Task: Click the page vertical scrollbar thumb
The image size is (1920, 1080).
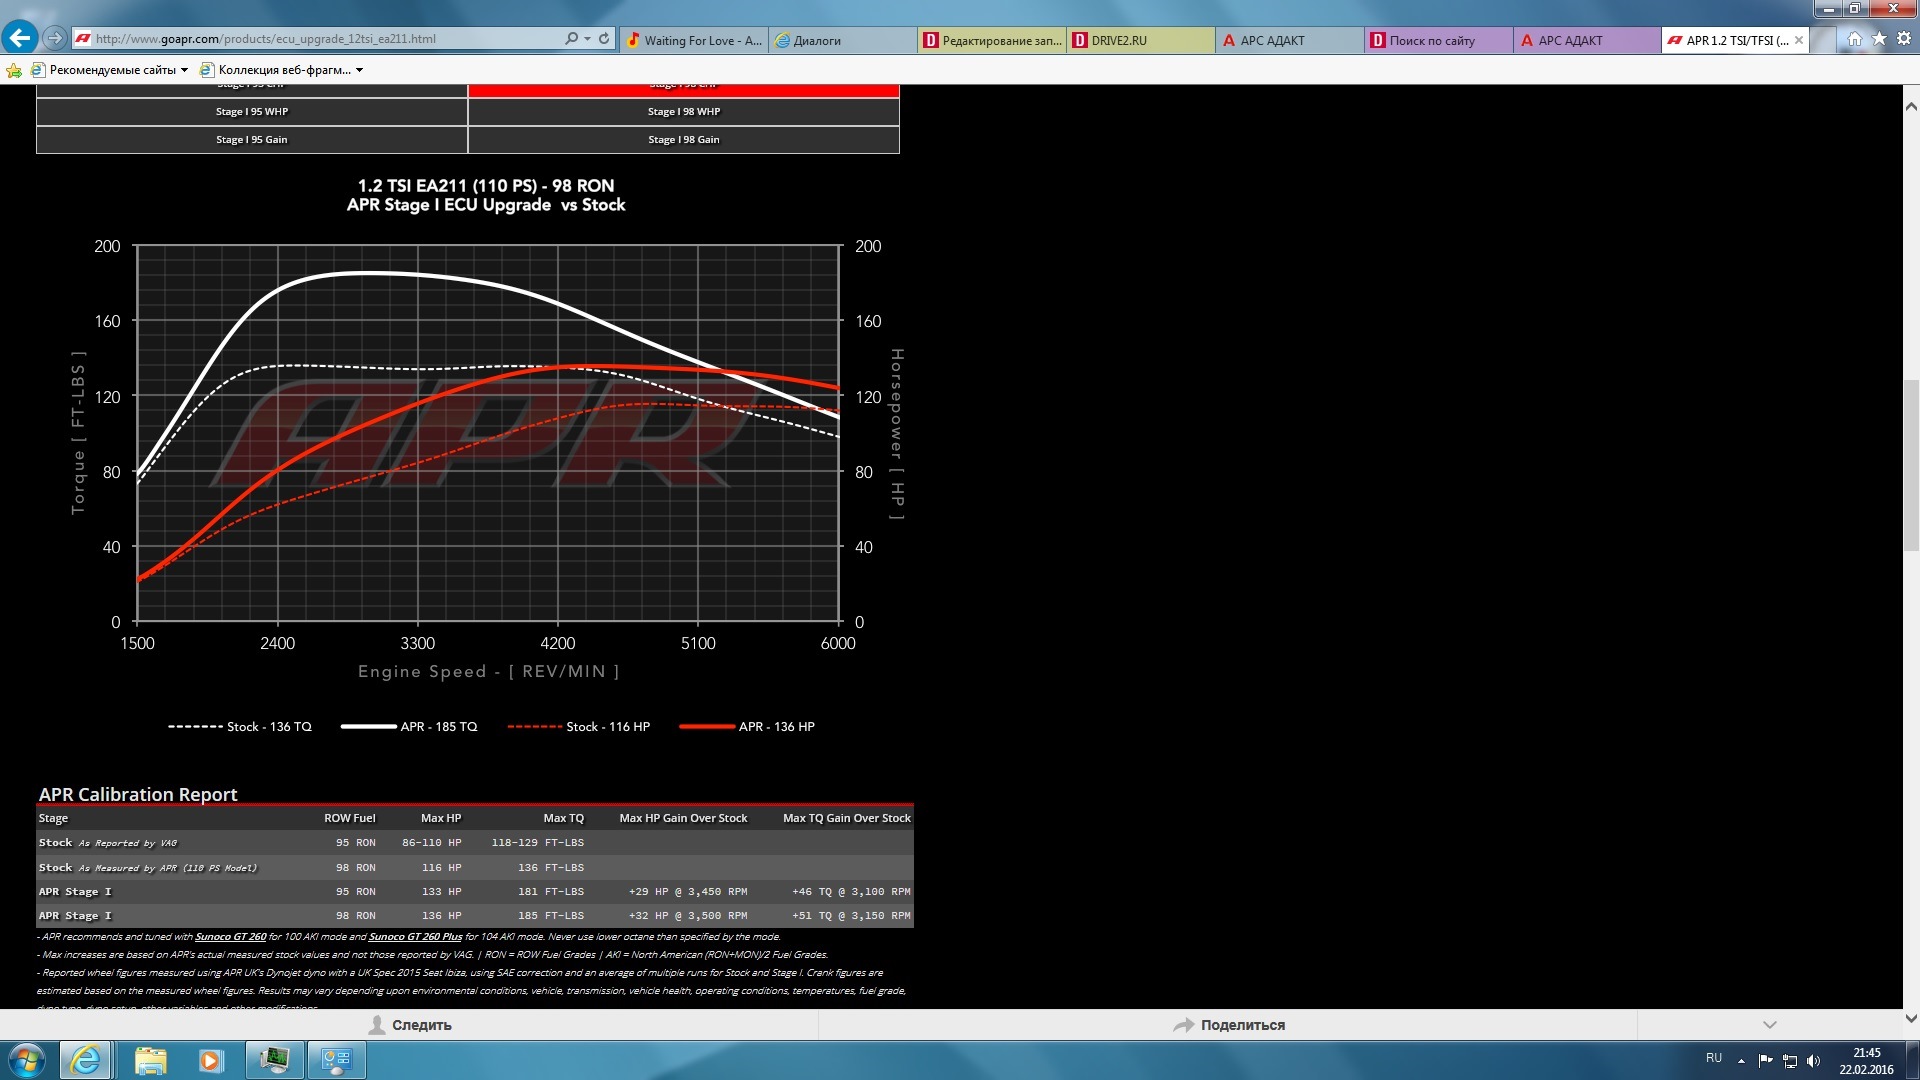Action: tap(1911, 465)
